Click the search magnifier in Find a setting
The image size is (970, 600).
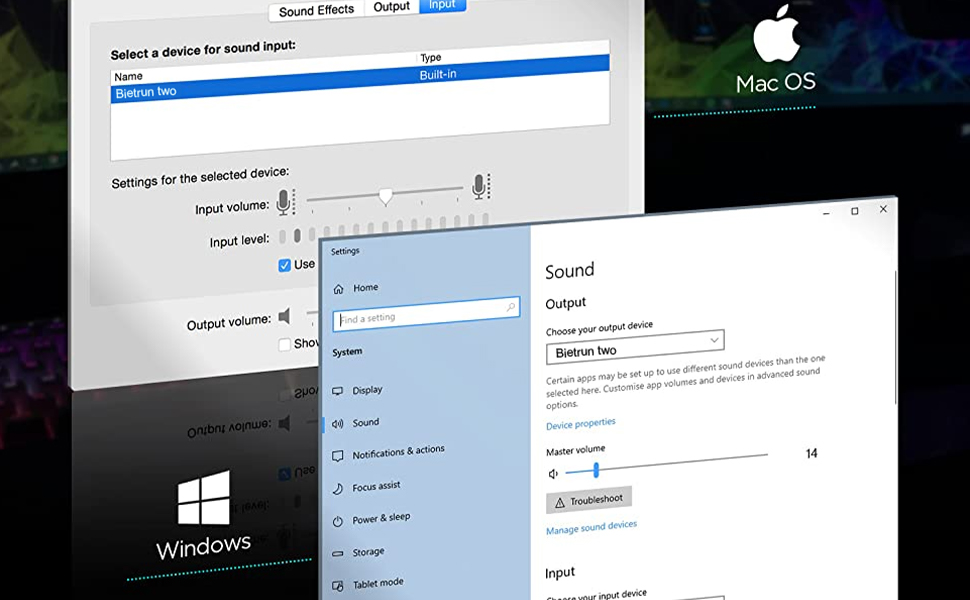coord(511,308)
